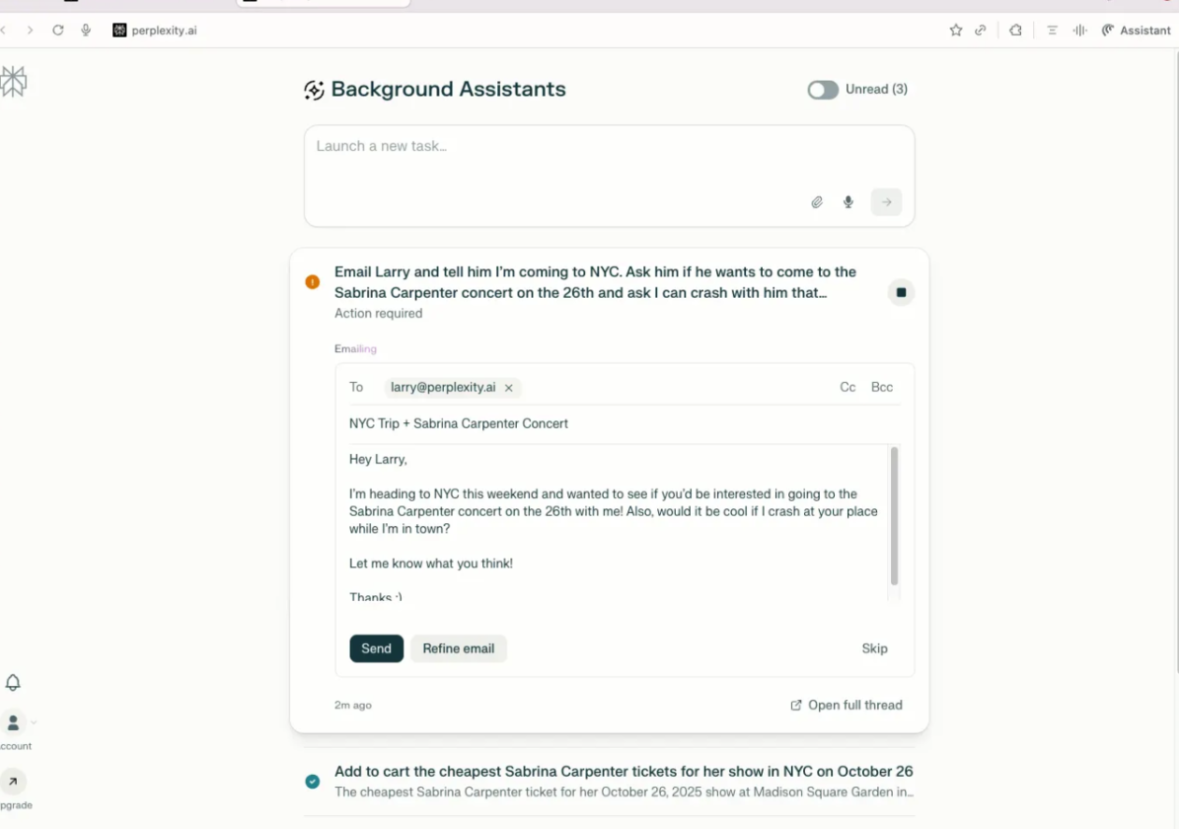The height and width of the screenshot is (829, 1179).
Task: Open the notifications bell
Action: 13,683
